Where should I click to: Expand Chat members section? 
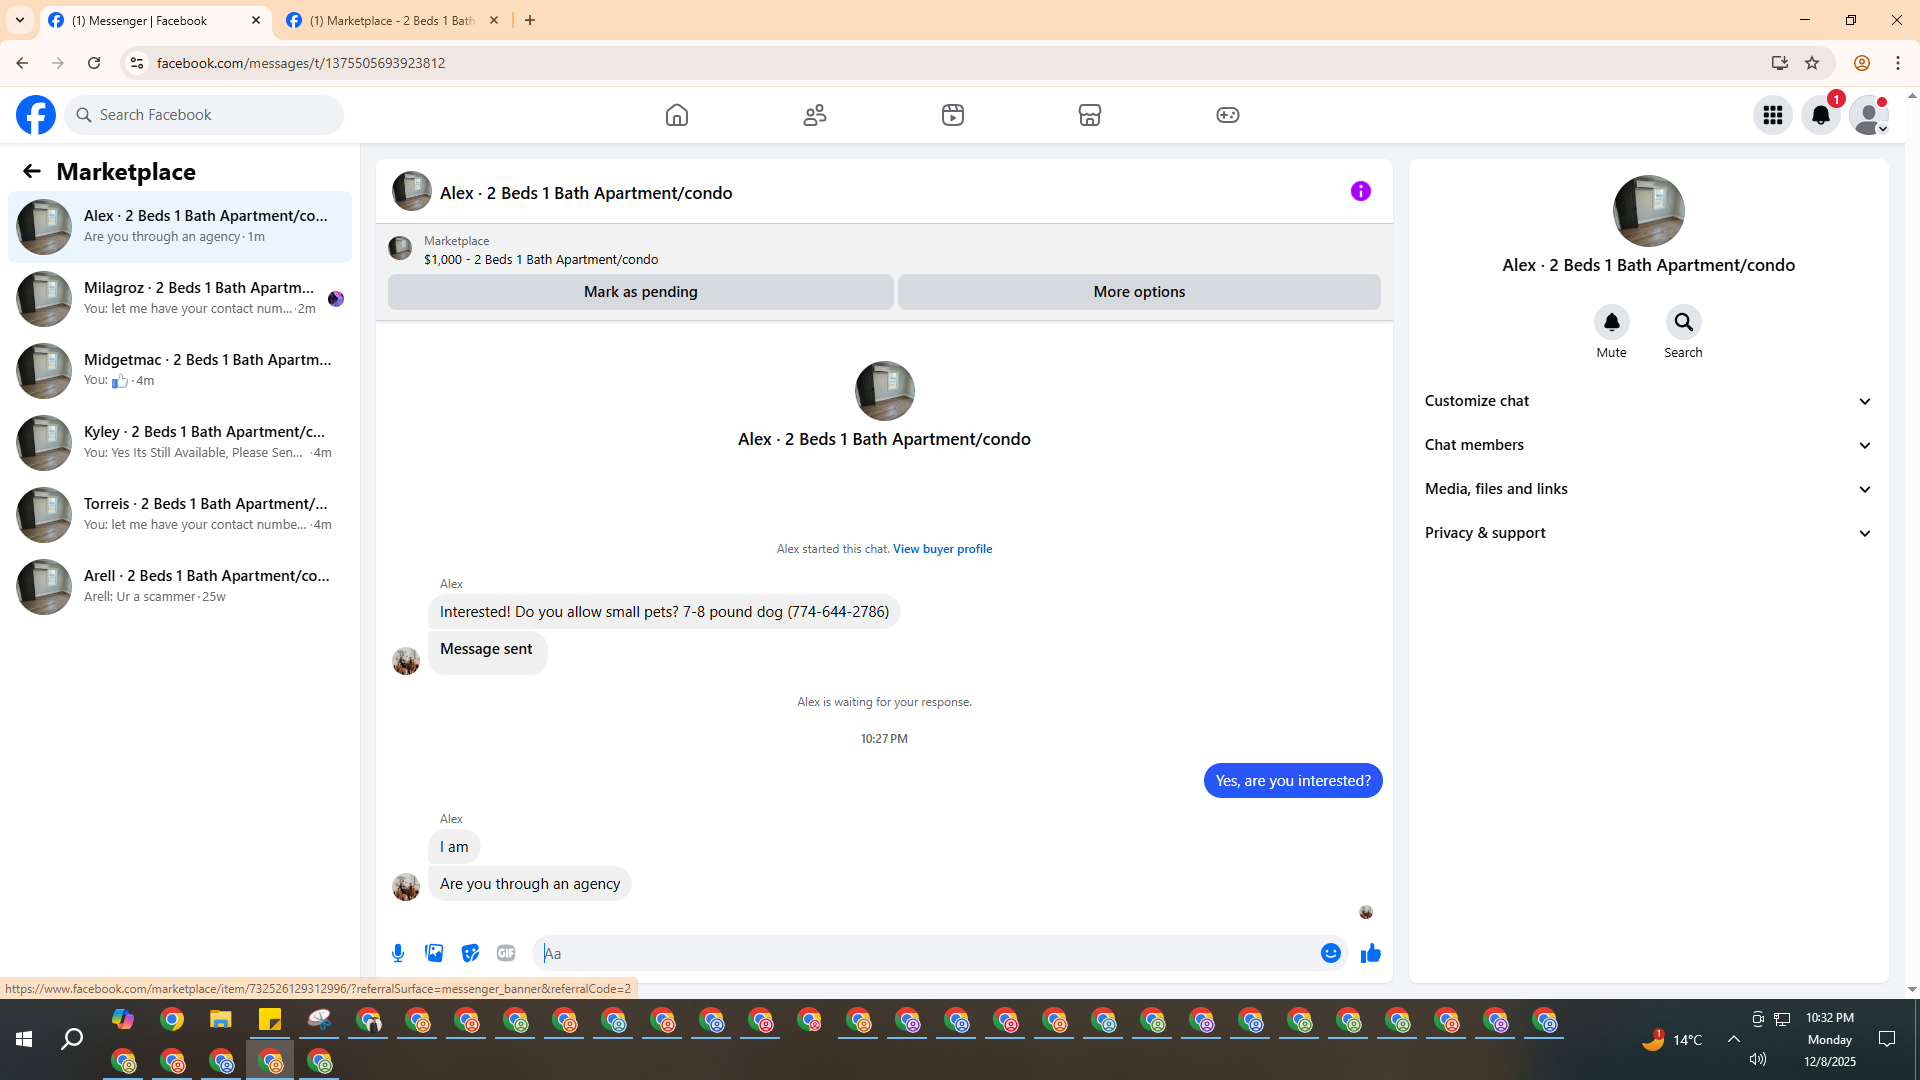[x=1648, y=445]
